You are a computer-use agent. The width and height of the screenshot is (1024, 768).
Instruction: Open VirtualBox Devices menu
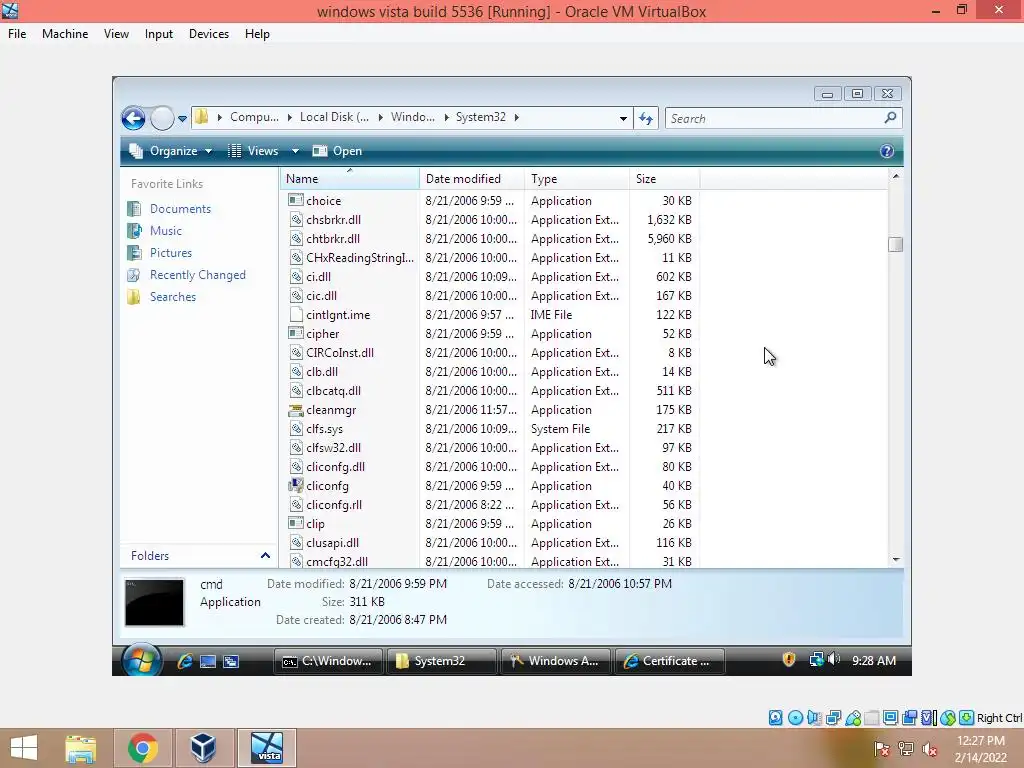pyautogui.click(x=208, y=34)
